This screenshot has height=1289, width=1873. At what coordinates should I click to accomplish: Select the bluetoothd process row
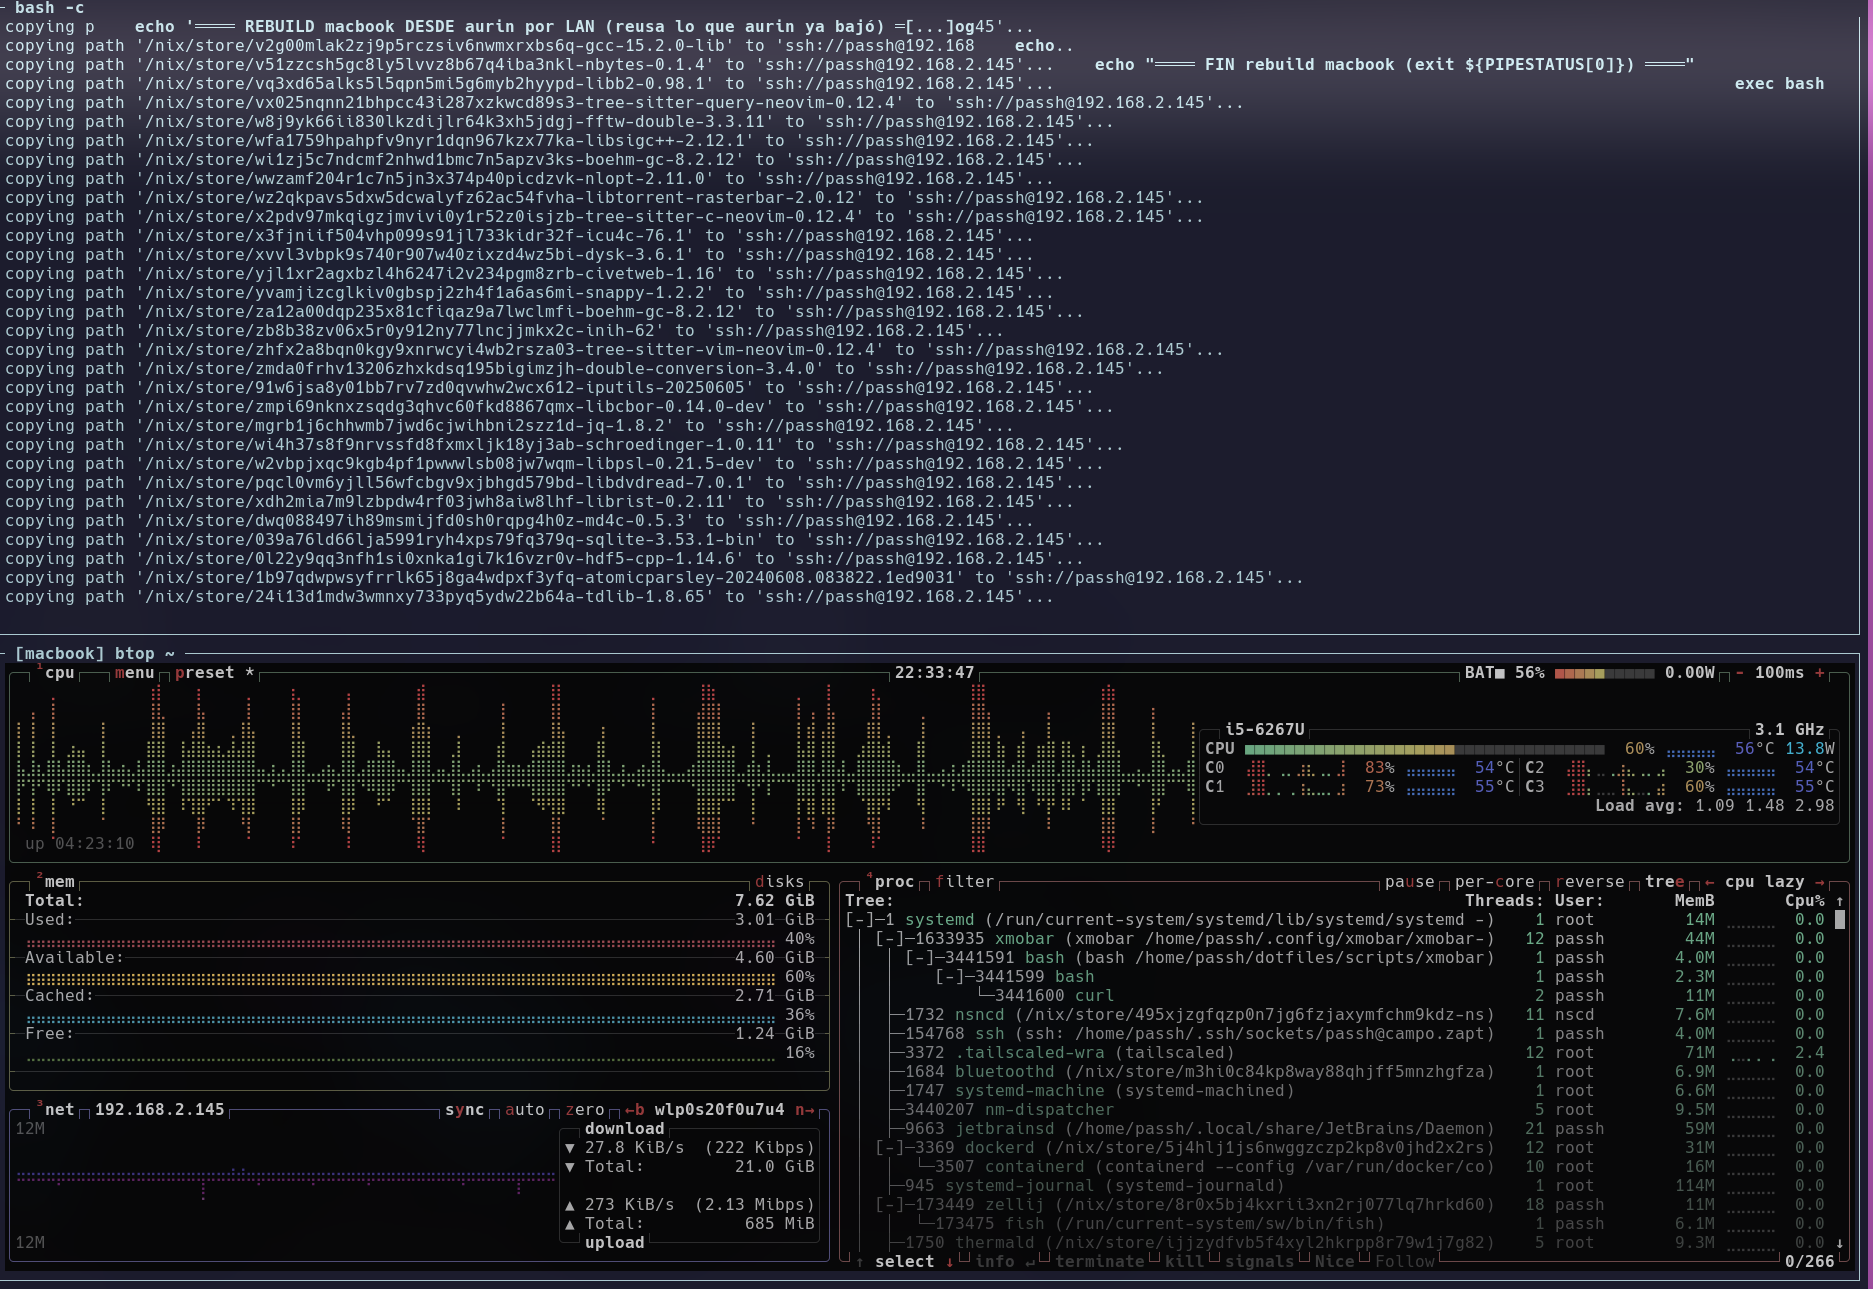tap(1334, 1072)
